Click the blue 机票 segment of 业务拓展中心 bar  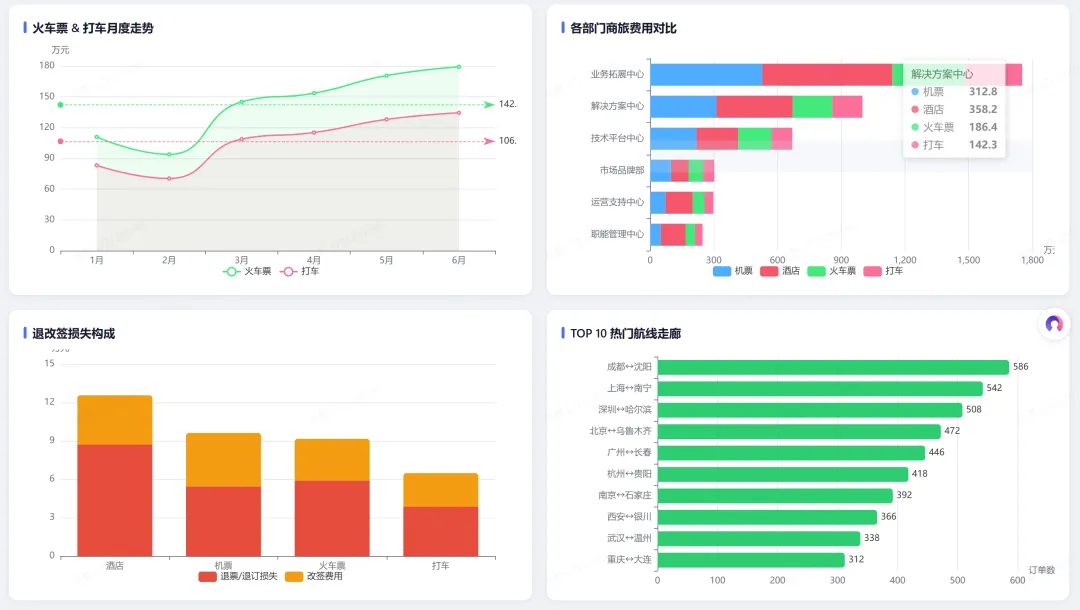[706, 74]
